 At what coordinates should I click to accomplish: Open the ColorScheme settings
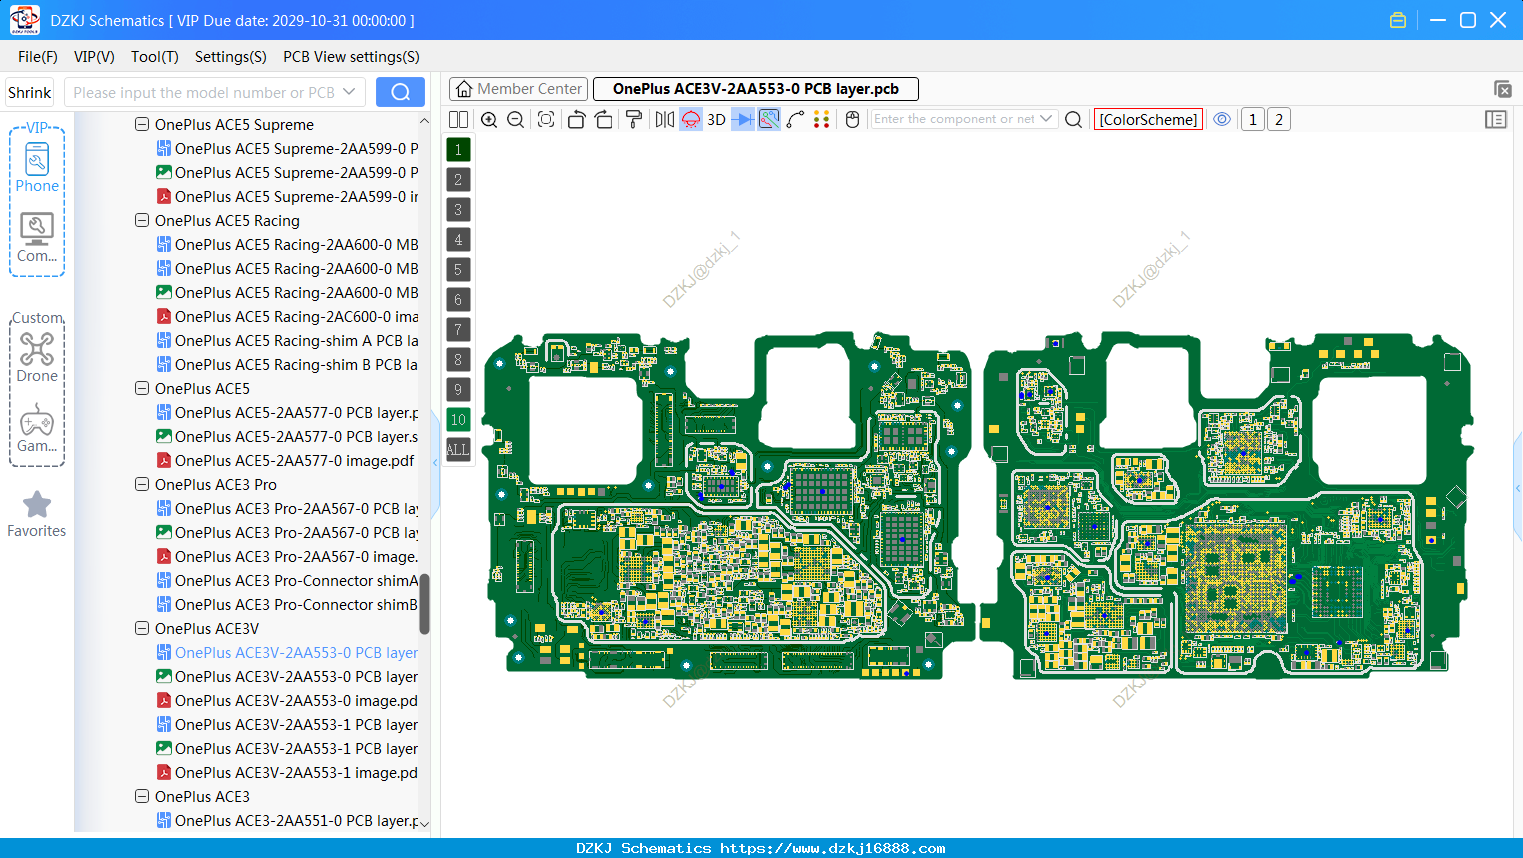1148,119
